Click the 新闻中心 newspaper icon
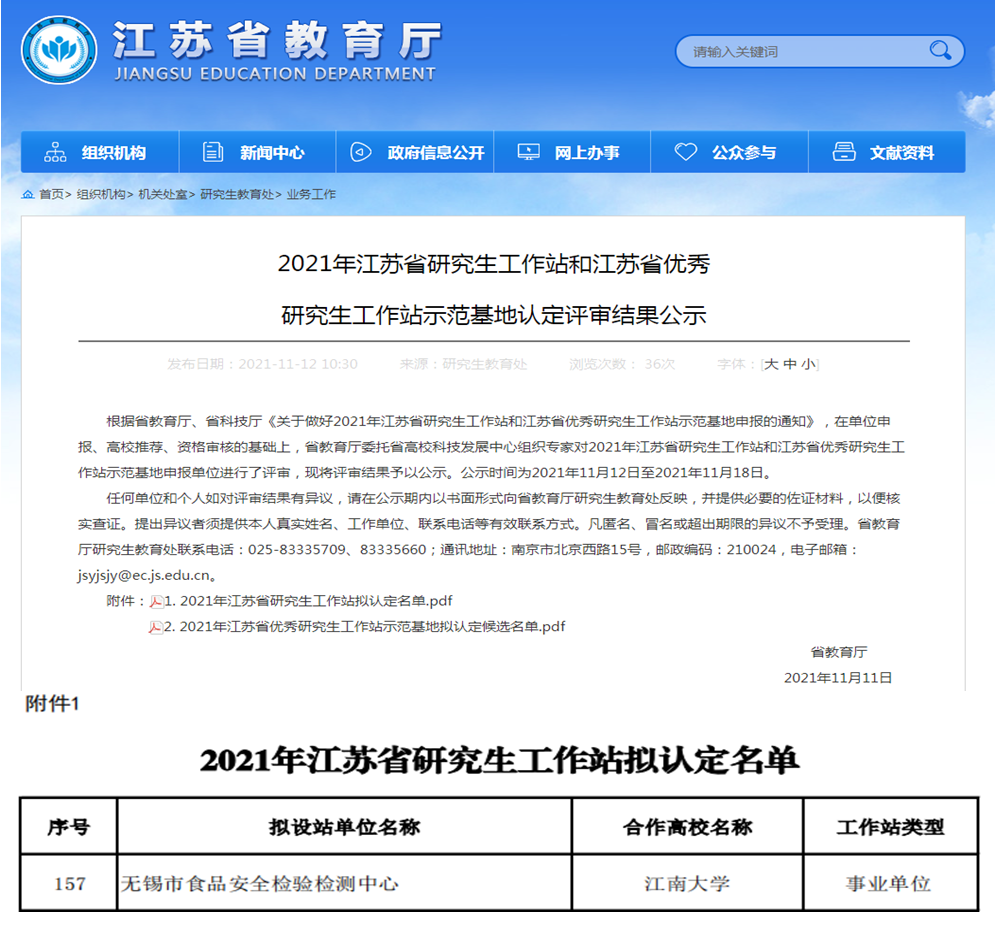This screenshot has height=931, width=996. point(213,152)
